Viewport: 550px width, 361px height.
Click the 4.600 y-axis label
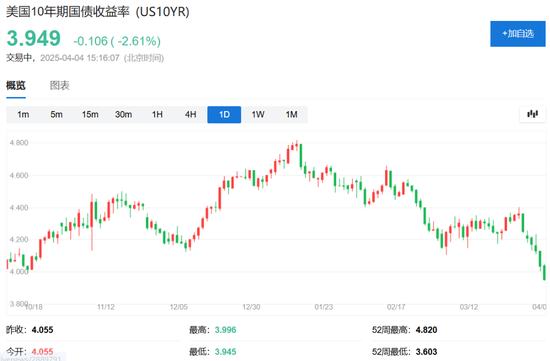point(19,175)
